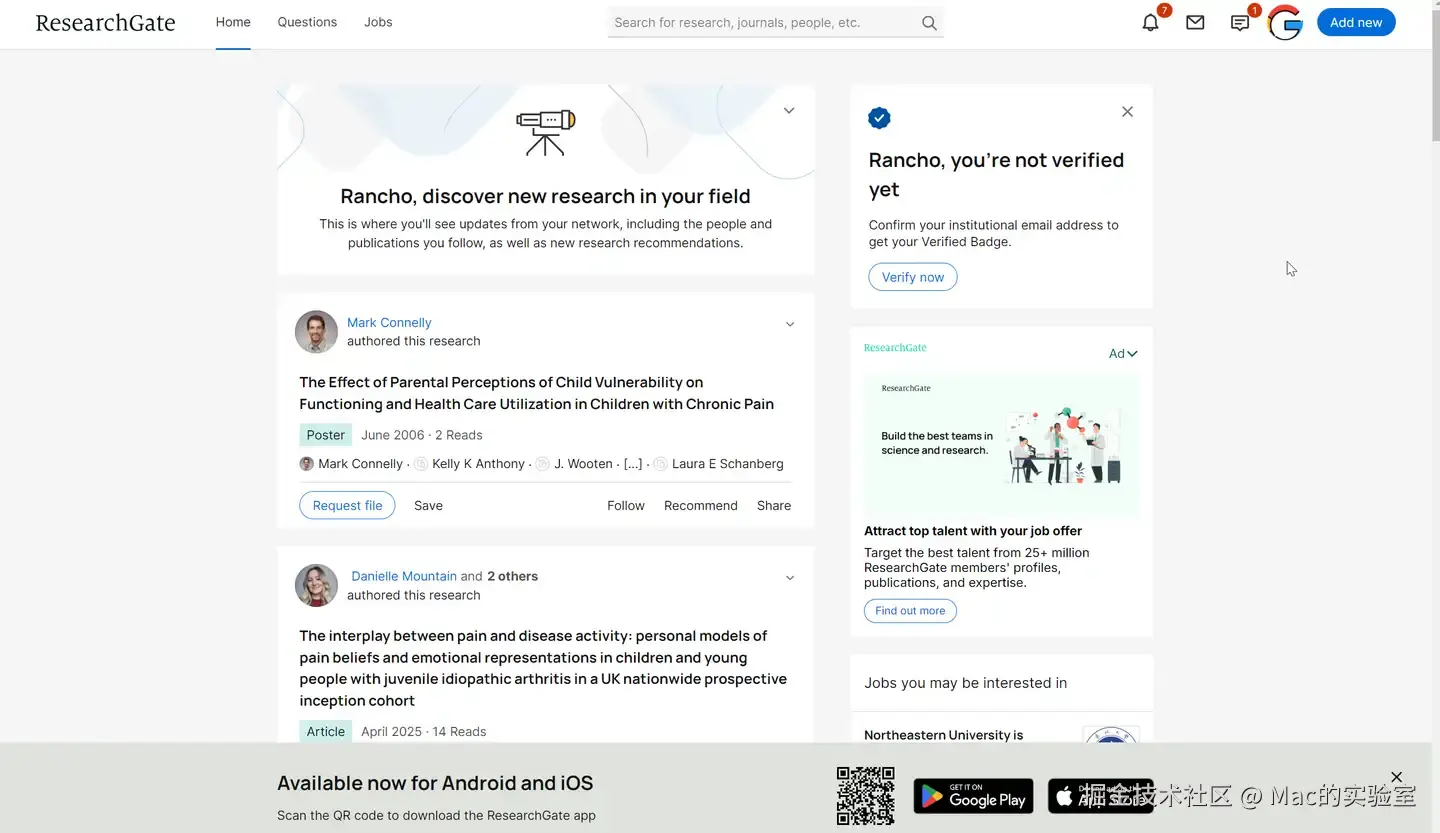Open the Danielle Mountain author link

point(404,576)
